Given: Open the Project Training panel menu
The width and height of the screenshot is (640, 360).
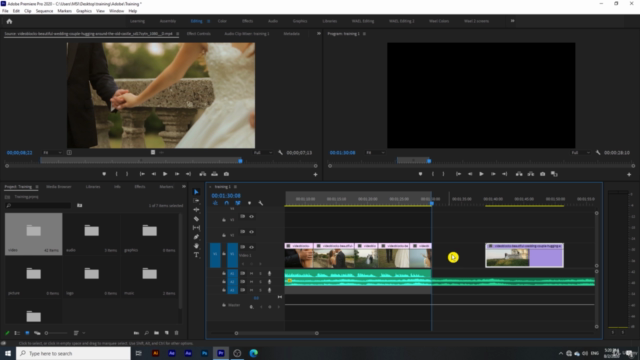Looking at the screenshot, I should pos(37,187).
